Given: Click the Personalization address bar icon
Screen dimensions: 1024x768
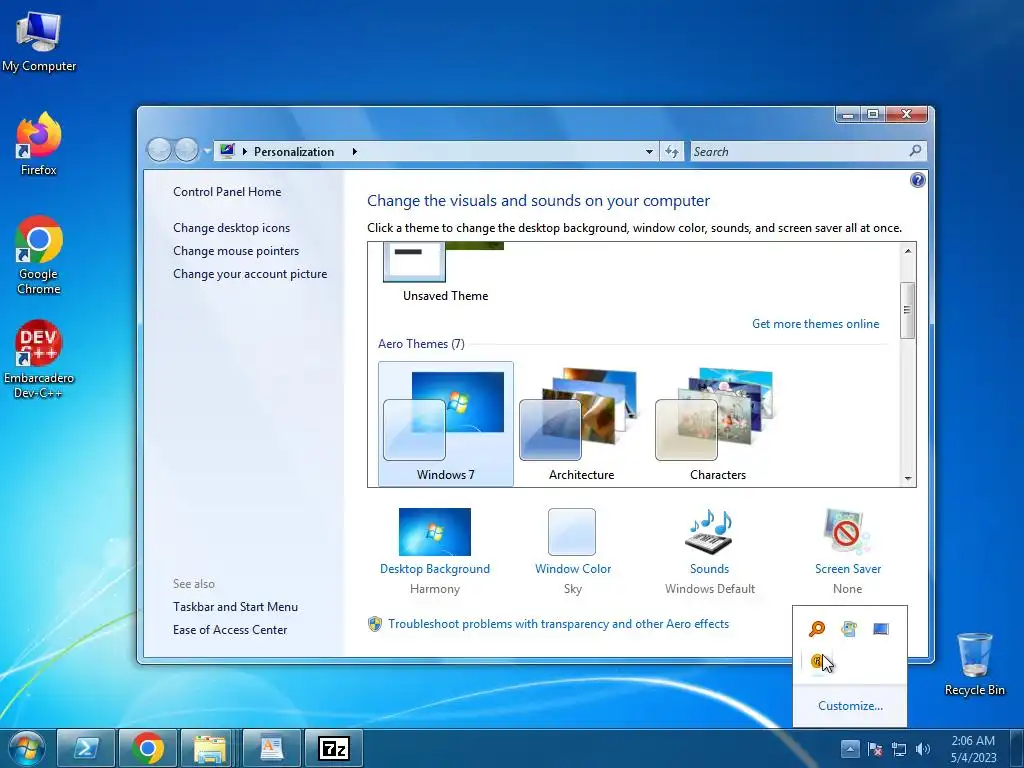Looking at the screenshot, I should [x=227, y=151].
